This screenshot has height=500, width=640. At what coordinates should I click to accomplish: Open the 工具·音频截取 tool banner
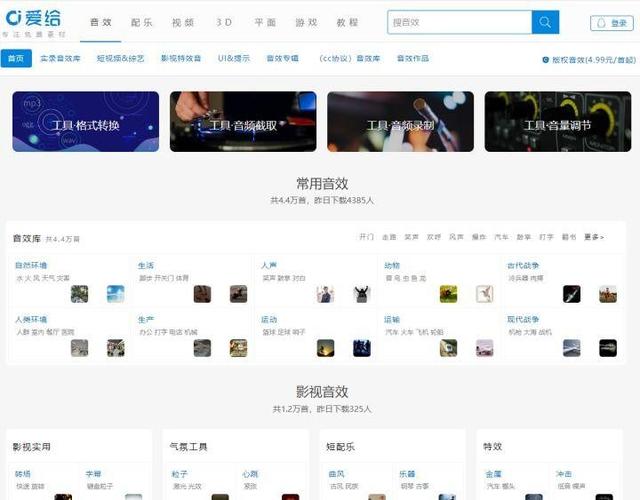243,122
